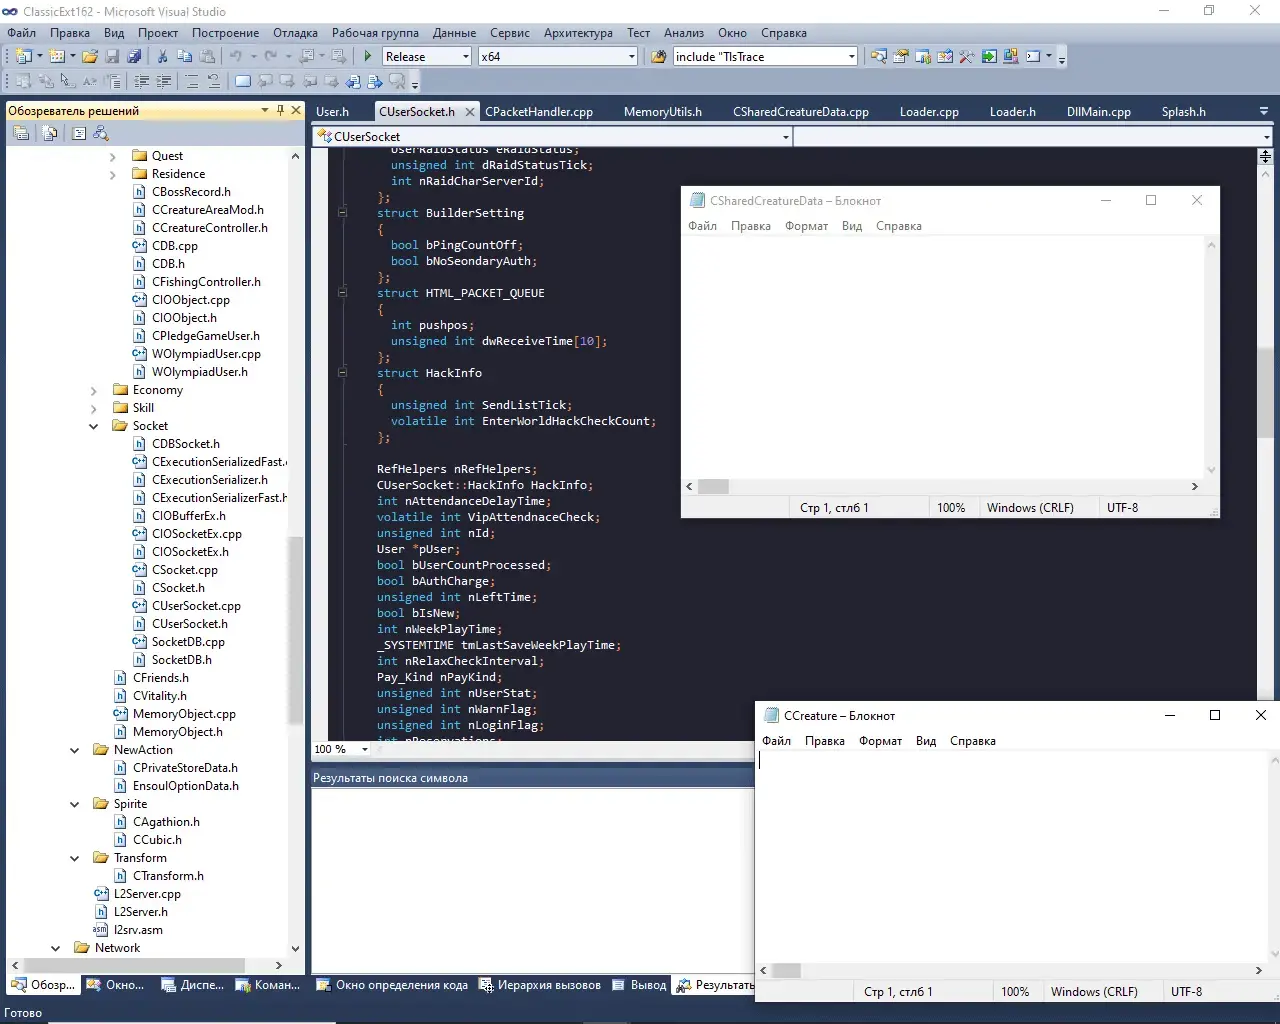Click the Copy toolbar icon
Screen dimensions: 1280x1024
185,57
